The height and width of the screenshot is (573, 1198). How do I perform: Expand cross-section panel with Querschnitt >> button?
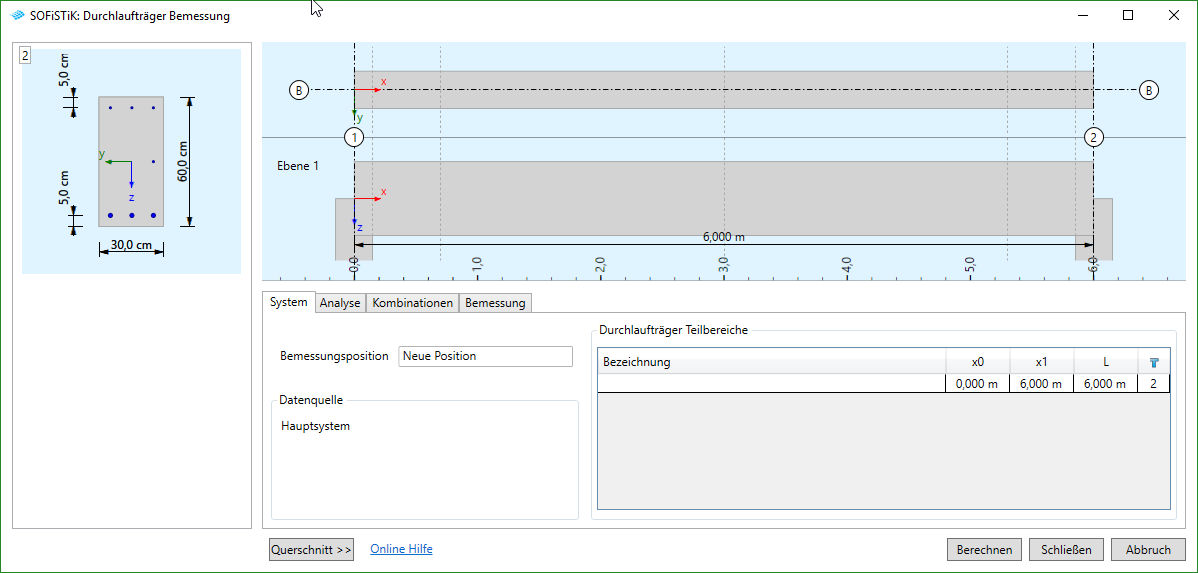[311, 549]
